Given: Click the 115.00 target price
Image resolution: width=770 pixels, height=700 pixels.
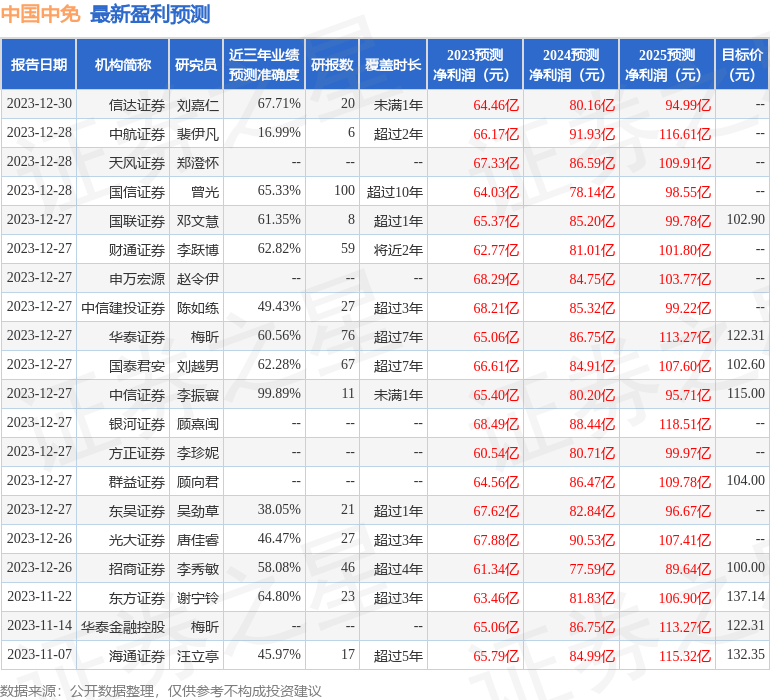Looking at the screenshot, I should (x=746, y=393).
